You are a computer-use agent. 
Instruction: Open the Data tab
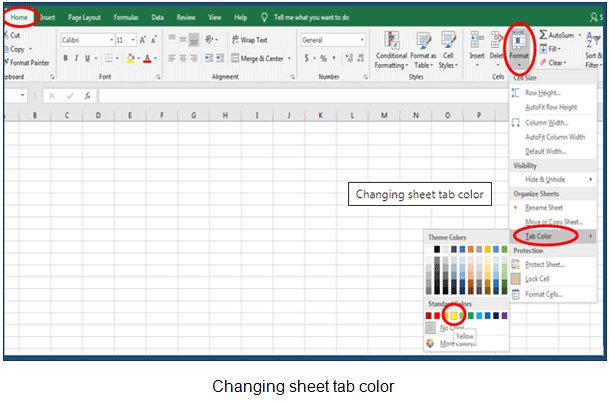click(x=158, y=18)
